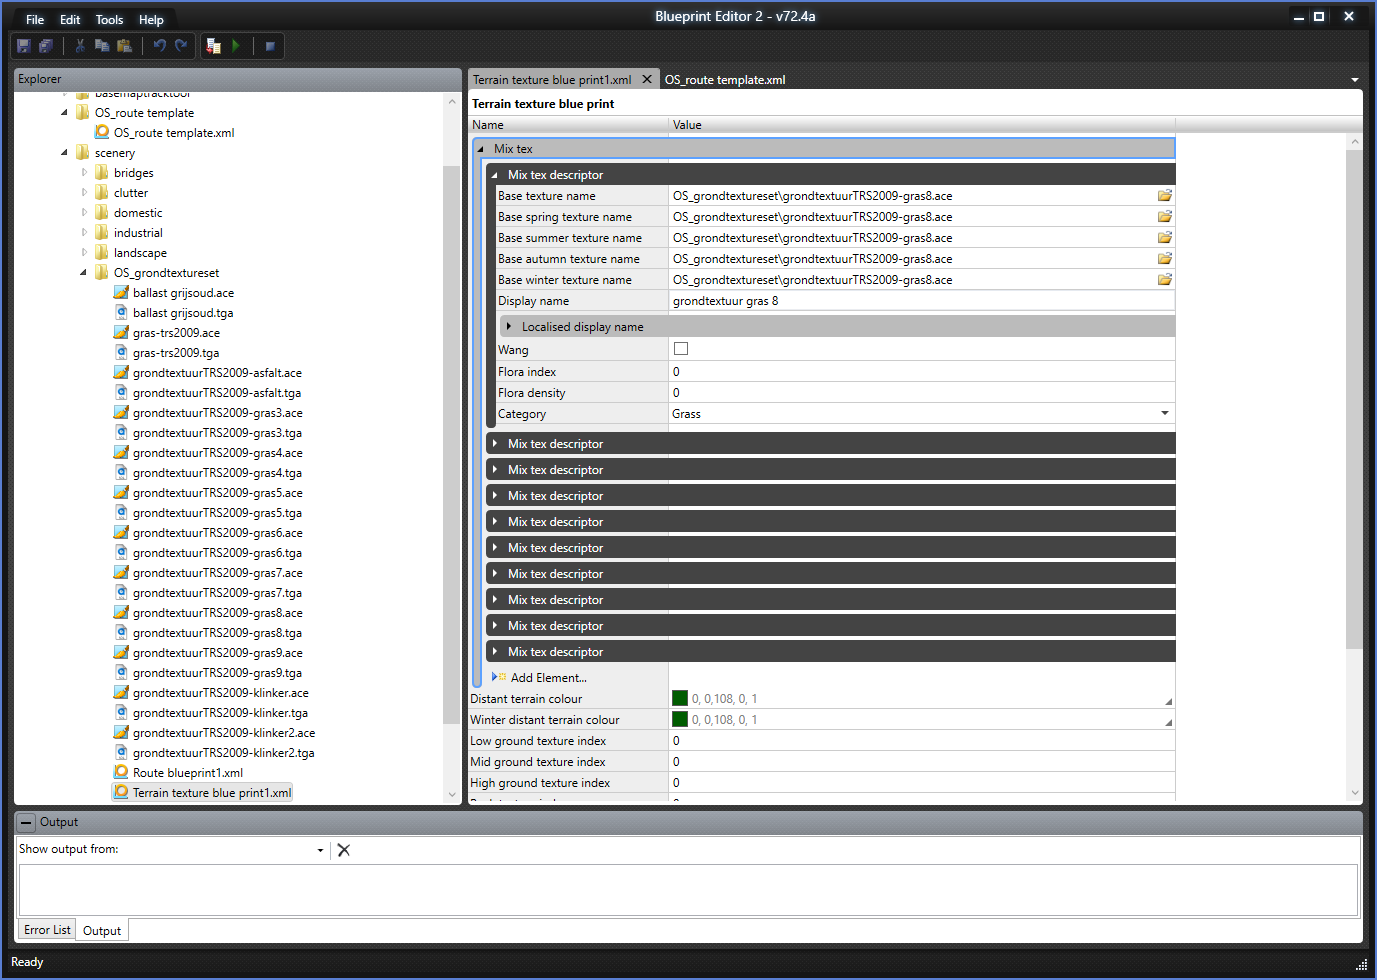
Task: Browse file for Base summer texture name
Action: tap(1165, 238)
